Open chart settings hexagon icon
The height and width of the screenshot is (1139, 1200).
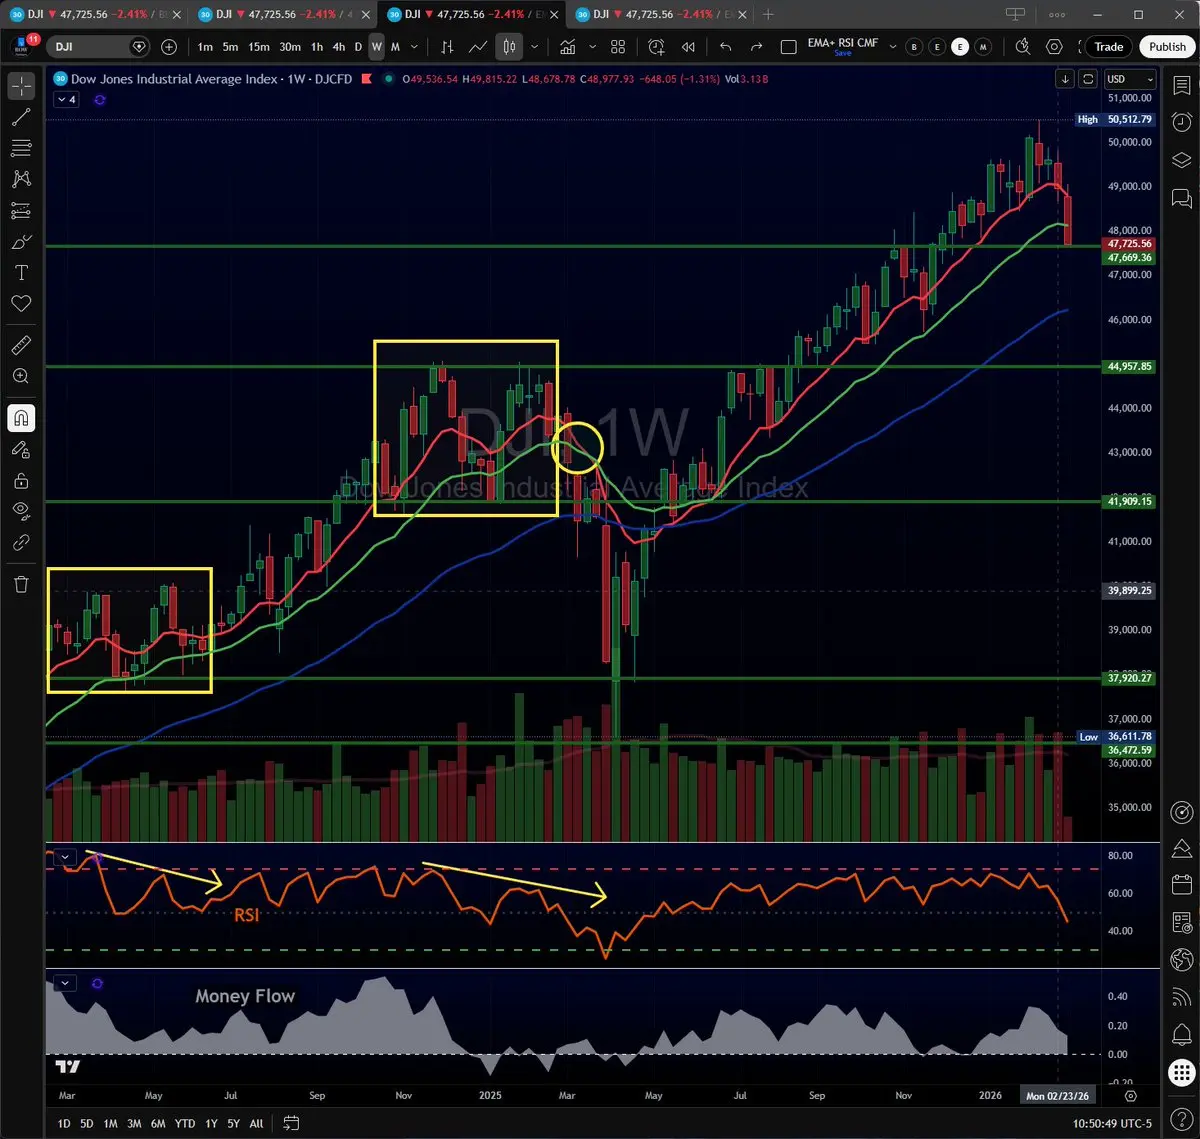click(x=1054, y=47)
